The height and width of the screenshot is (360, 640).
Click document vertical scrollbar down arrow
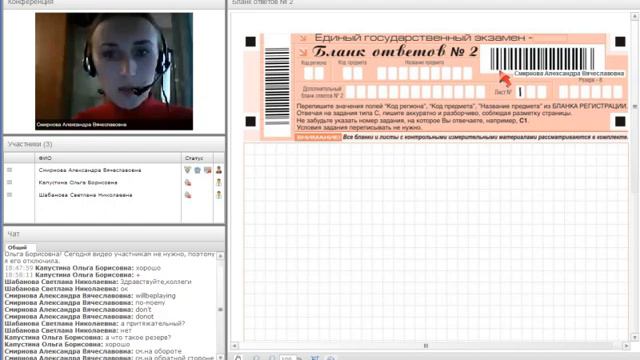[x=635, y=338]
